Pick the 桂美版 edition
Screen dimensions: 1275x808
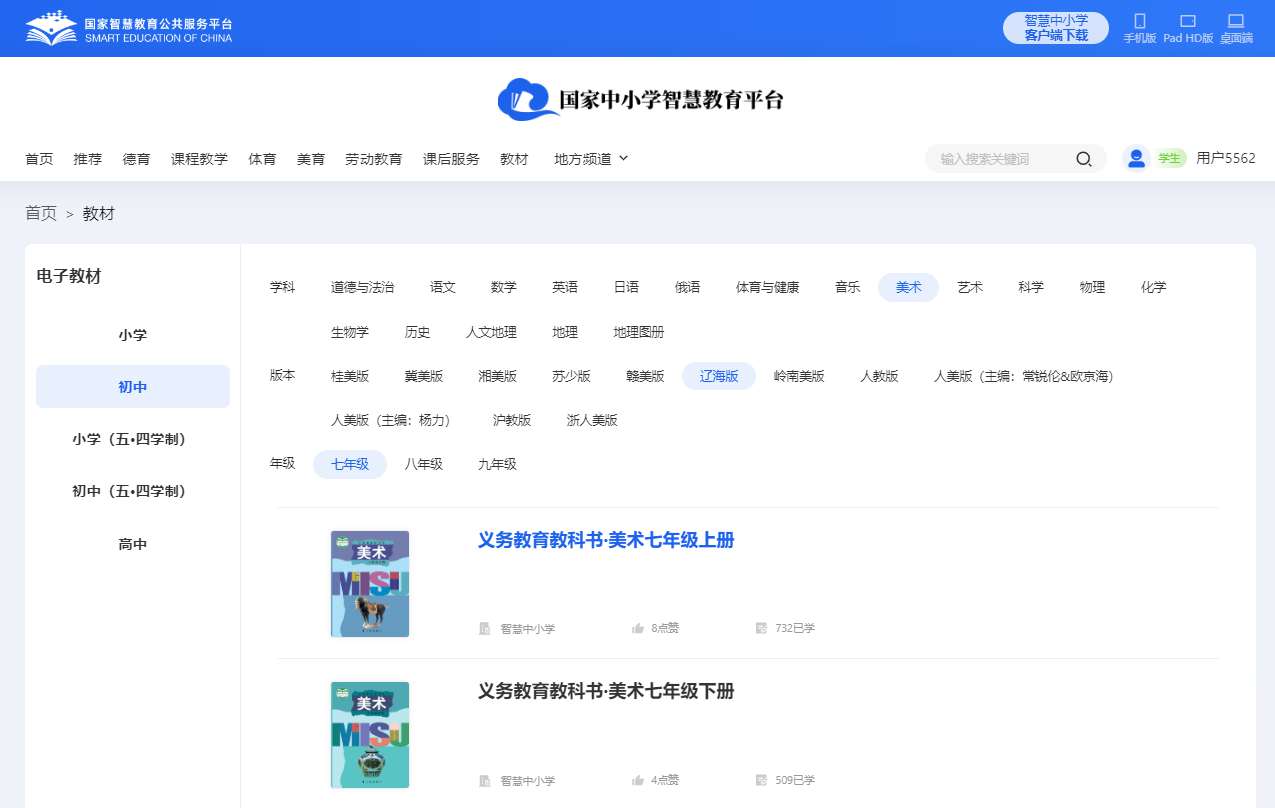(350, 376)
